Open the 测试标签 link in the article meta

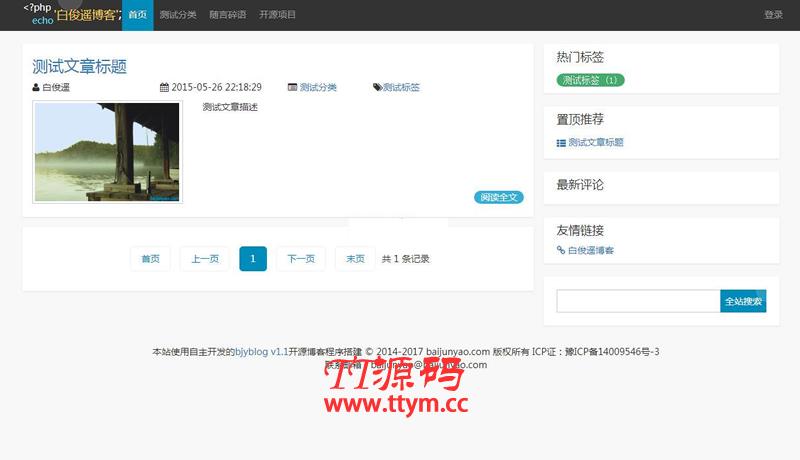(402, 87)
